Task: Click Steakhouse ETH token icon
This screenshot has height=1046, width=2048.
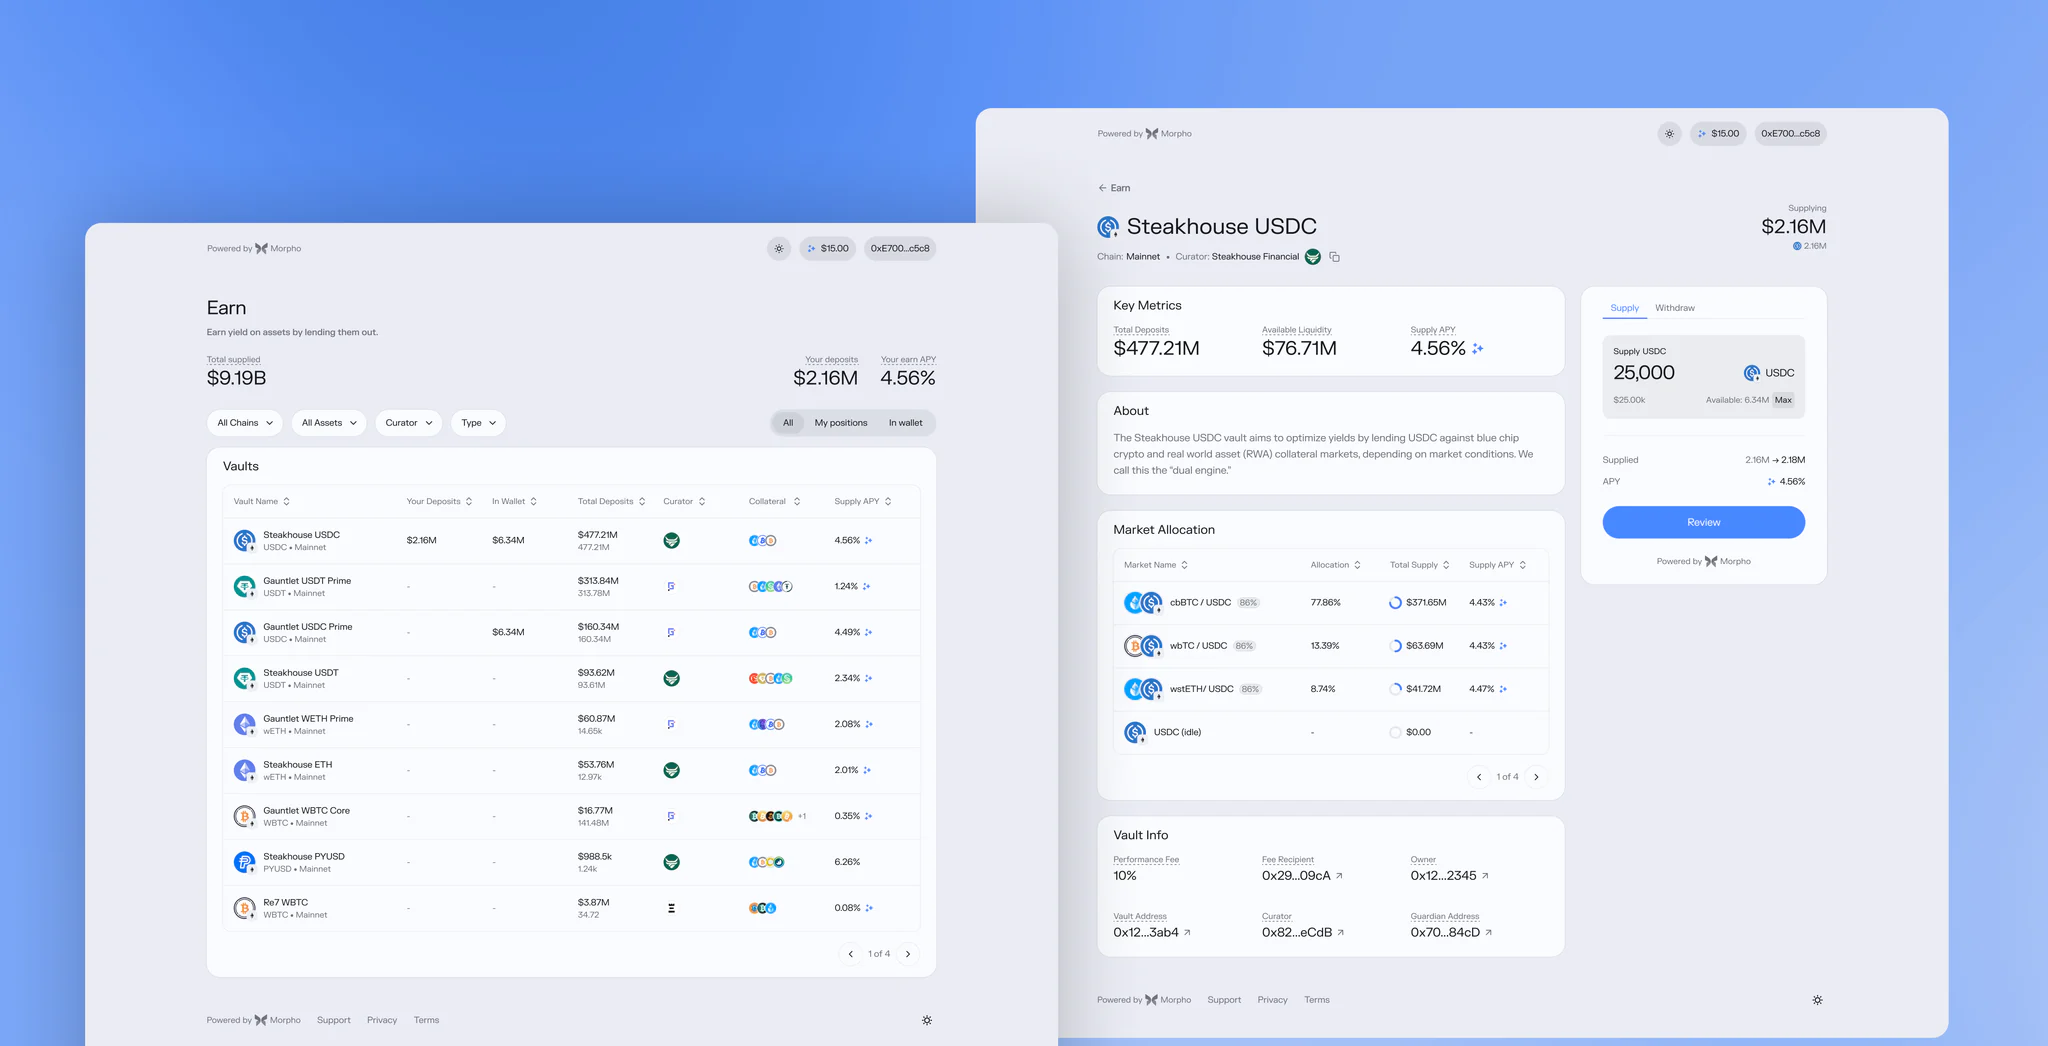Action: pos(244,771)
